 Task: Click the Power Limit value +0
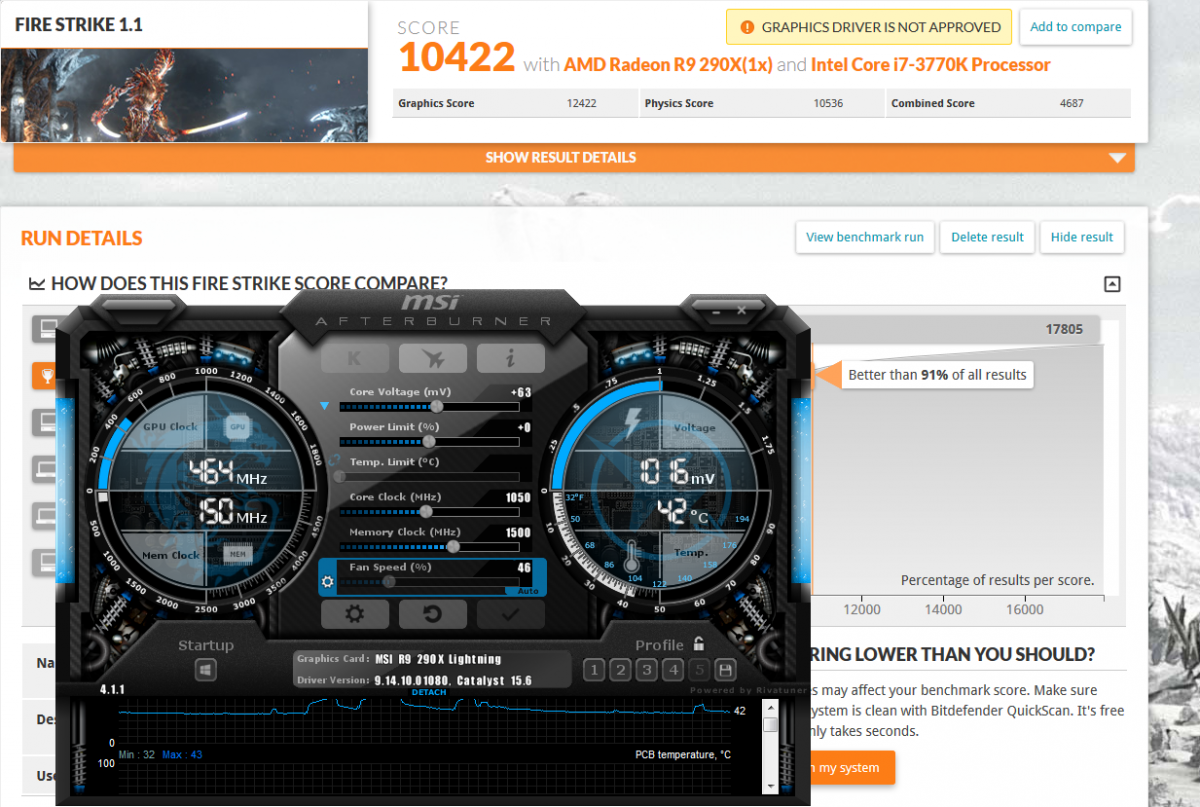pyautogui.click(x=522, y=427)
